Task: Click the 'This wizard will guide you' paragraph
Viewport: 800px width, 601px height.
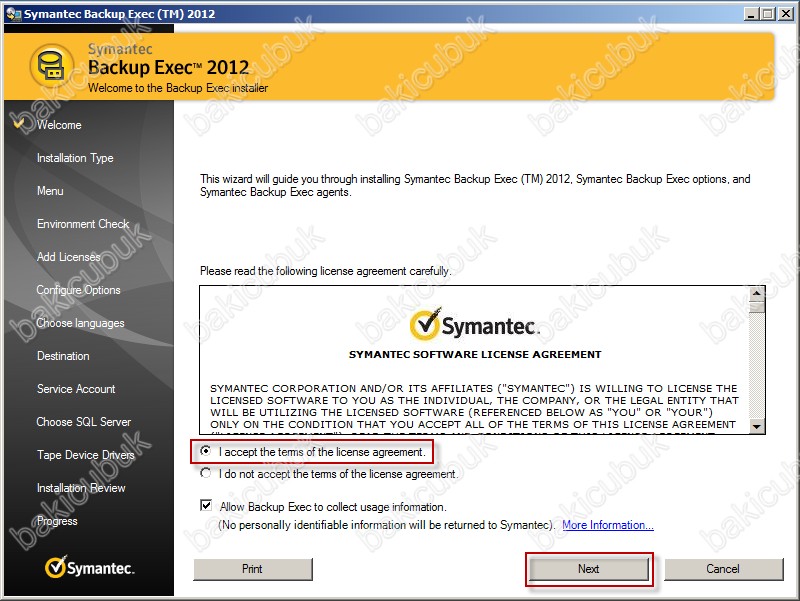Action: tap(475, 185)
